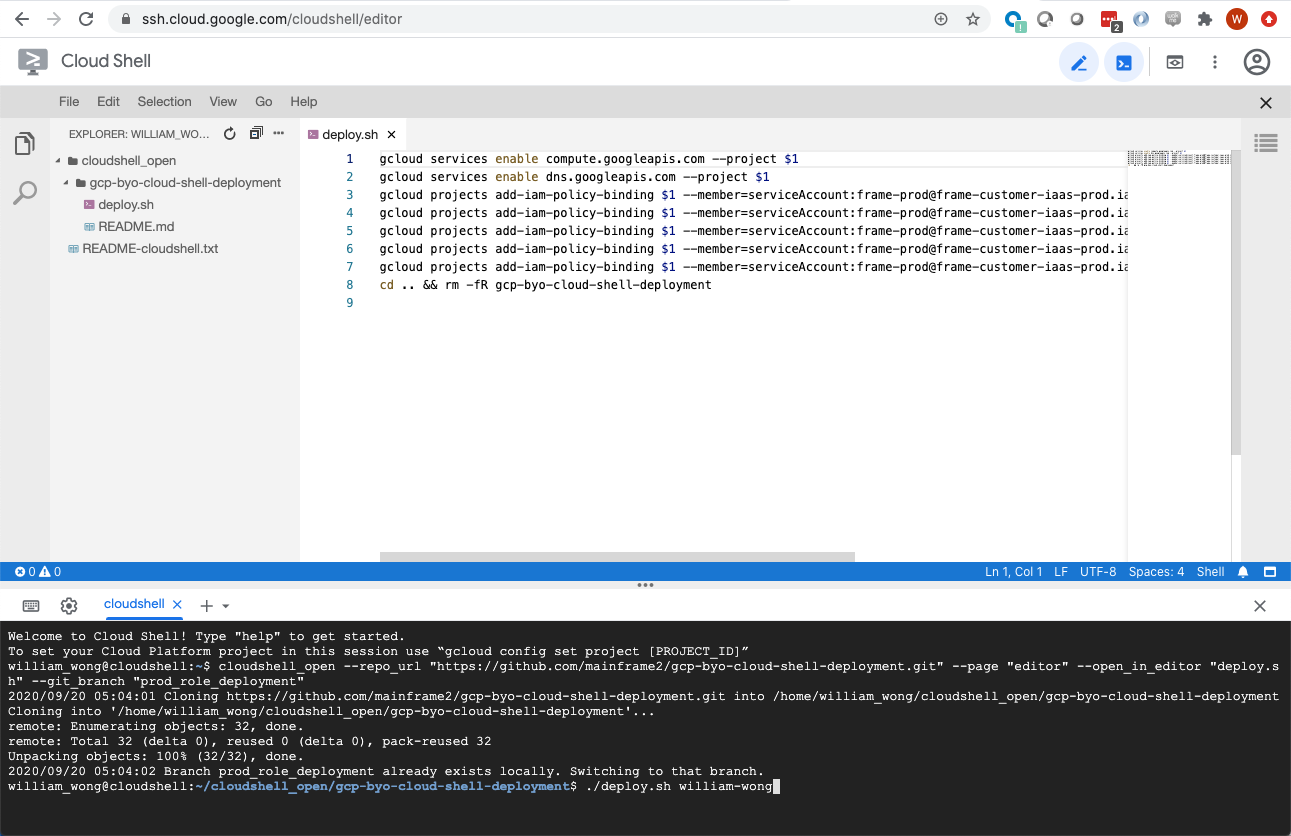Open the new-terminal dropdown arrow
The width and height of the screenshot is (1291, 836).
pyautogui.click(x=227, y=605)
